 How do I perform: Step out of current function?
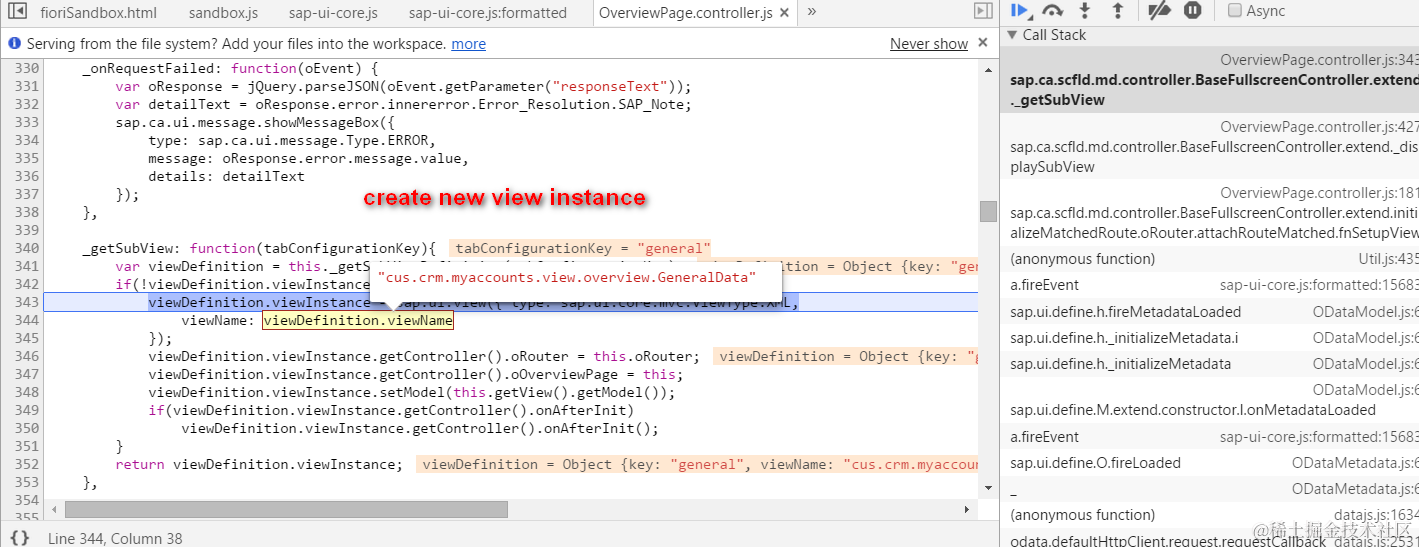(1117, 11)
